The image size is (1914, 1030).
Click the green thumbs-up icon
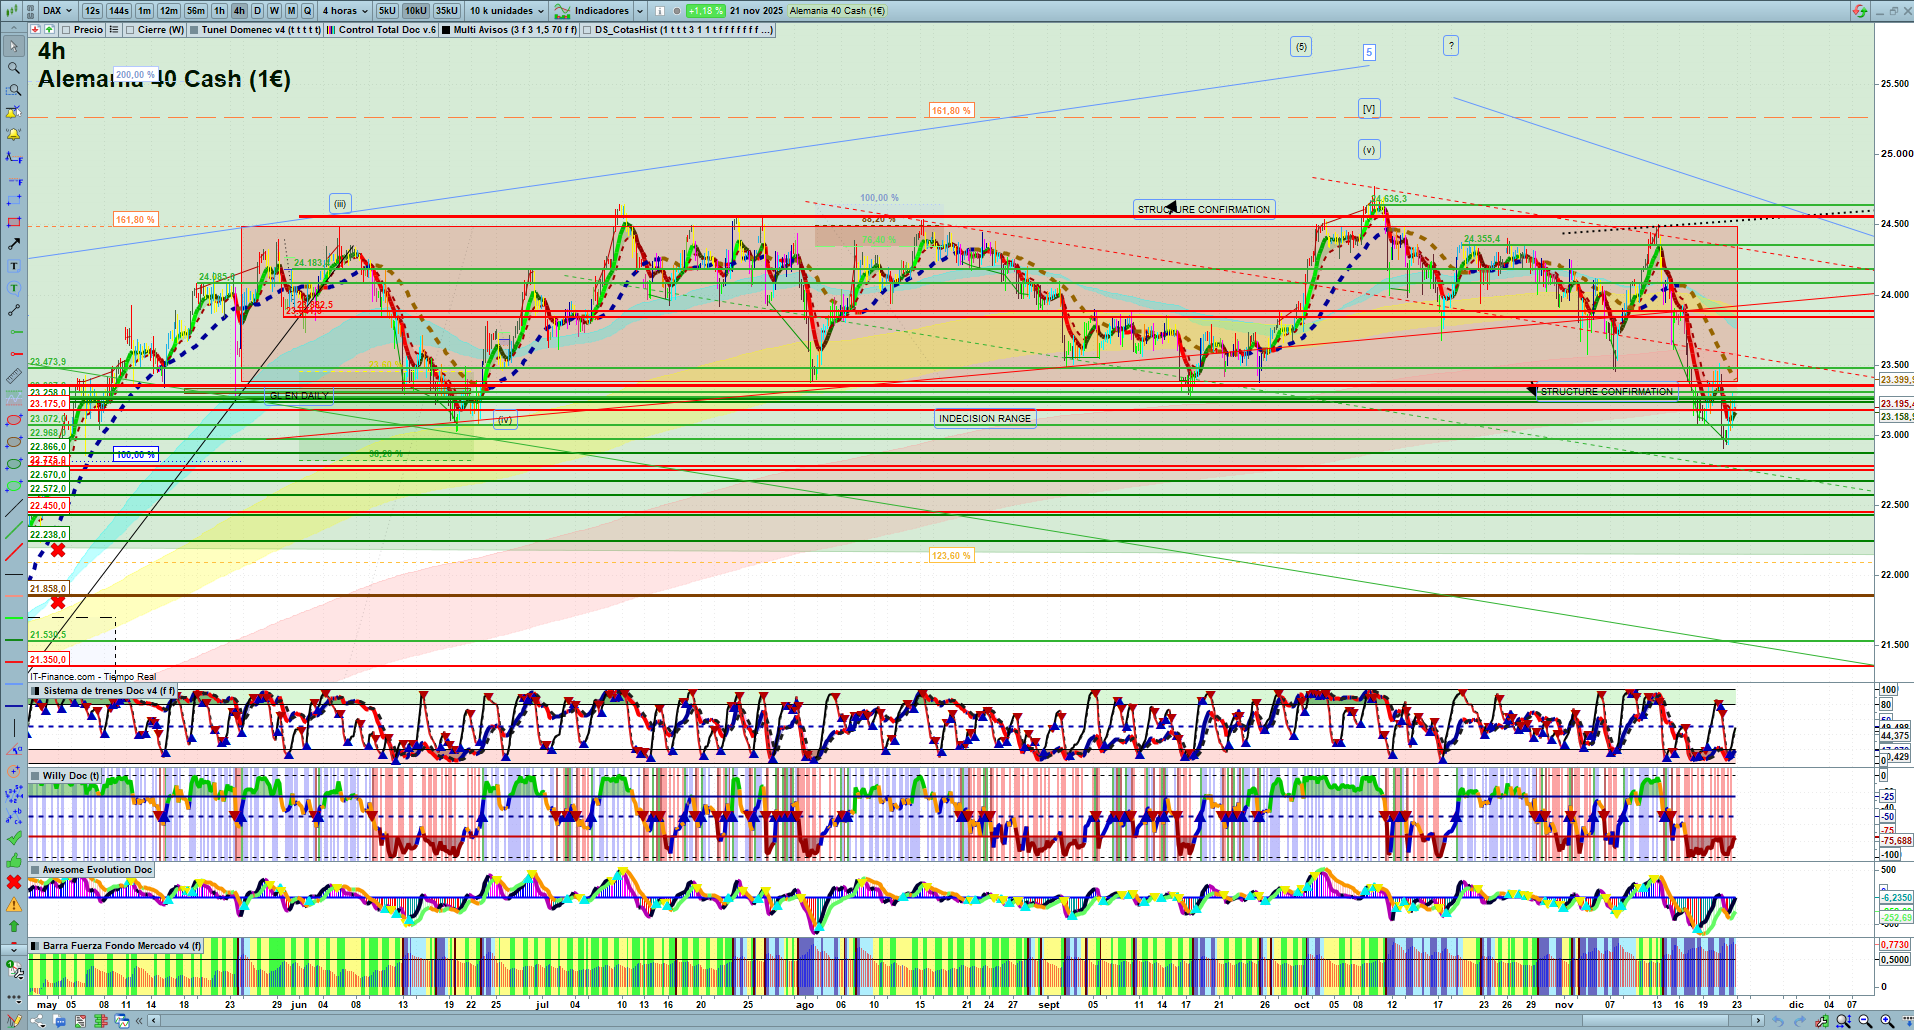pos(14,860)
